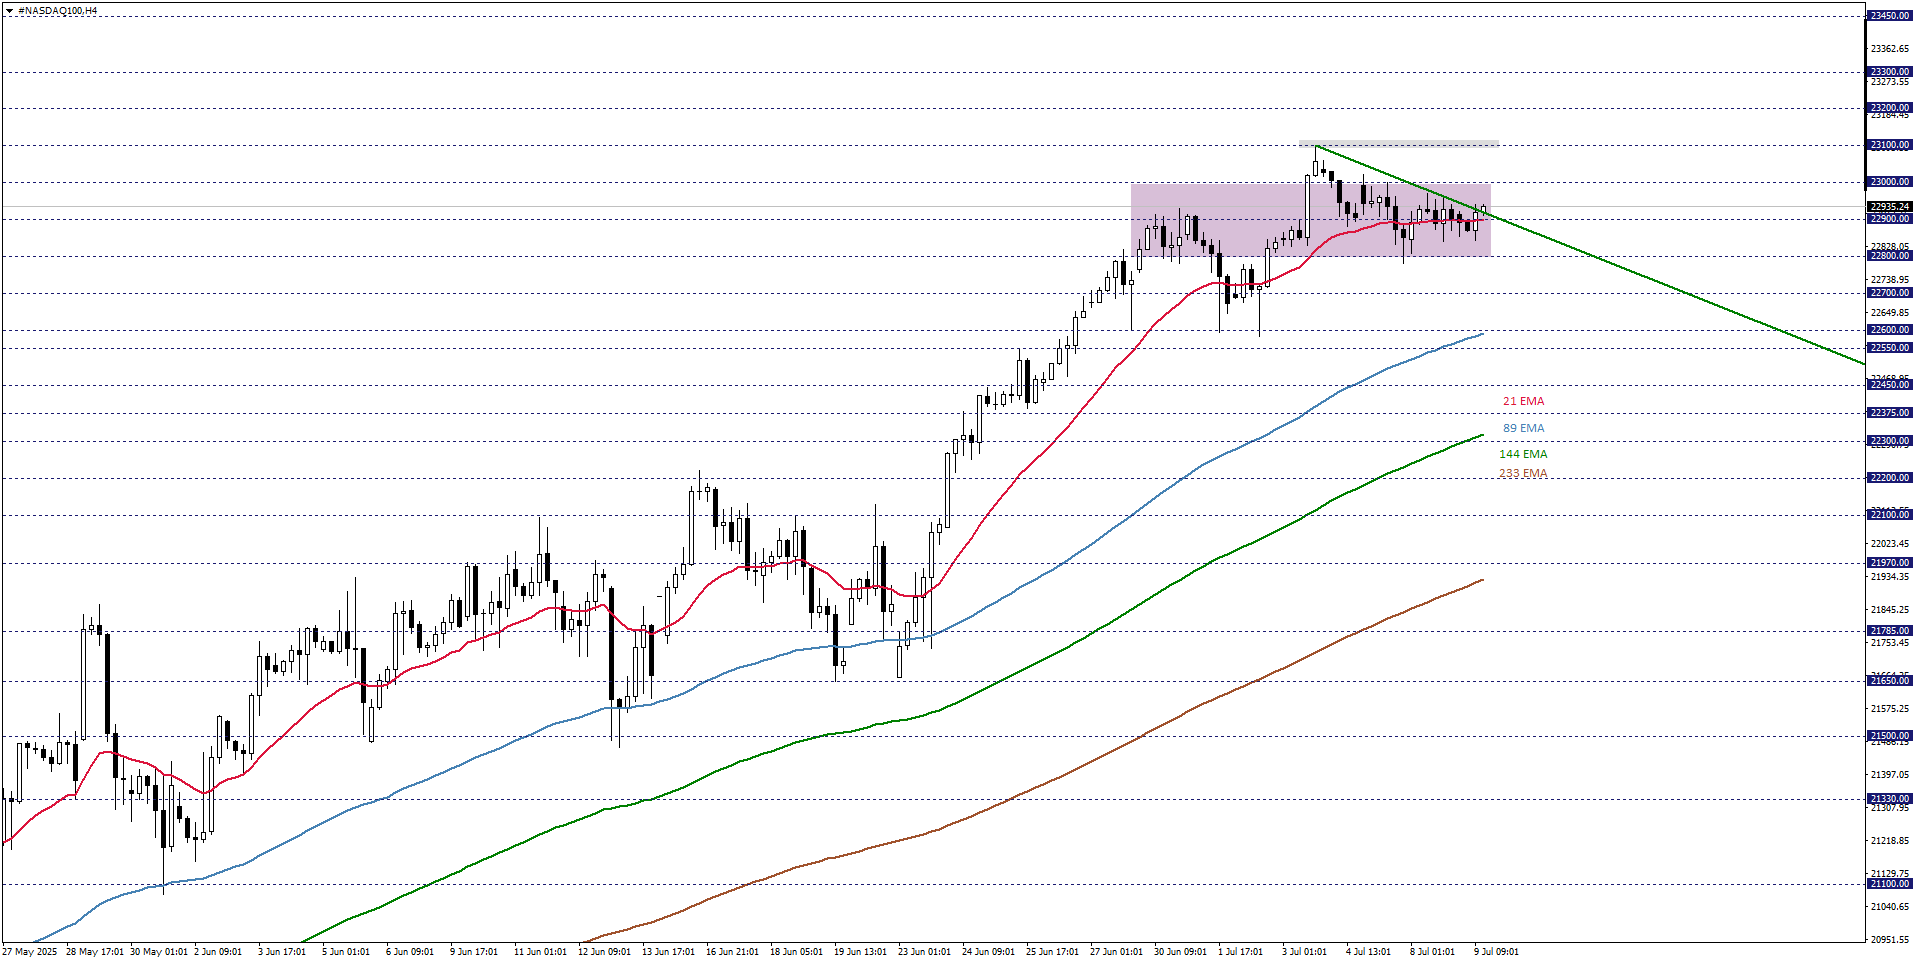Click the 23100.00 level label
The height and width of the screenshot is (963, 1916).
point(1890,145)
